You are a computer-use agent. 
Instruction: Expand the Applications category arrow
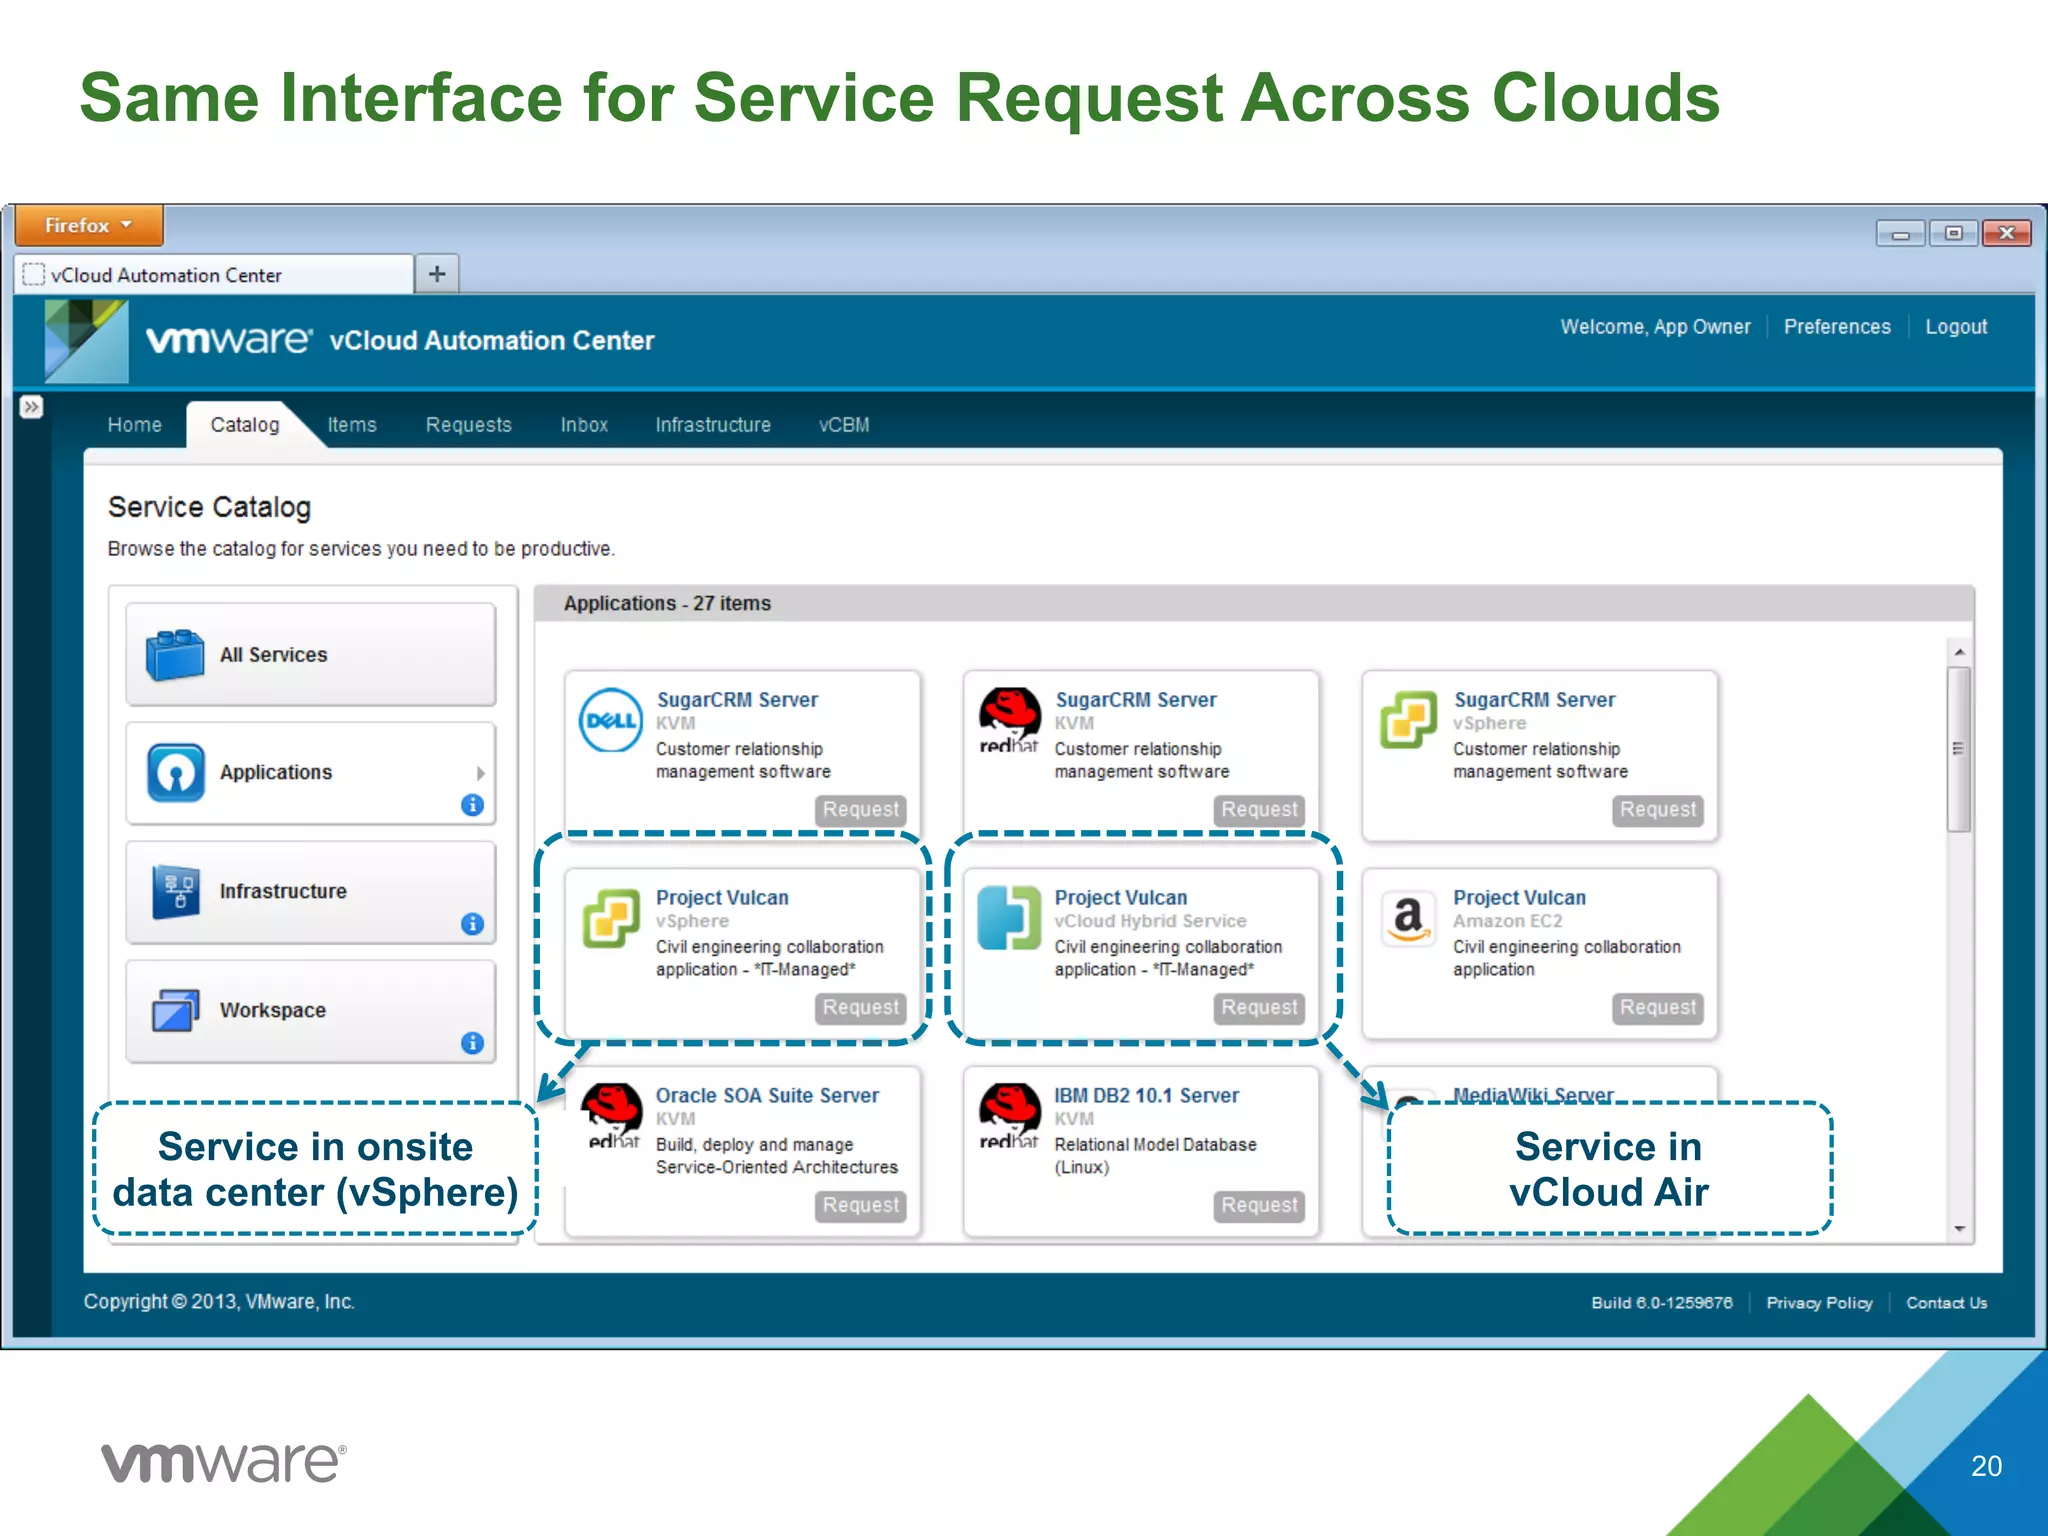click(x=481, y=773)
